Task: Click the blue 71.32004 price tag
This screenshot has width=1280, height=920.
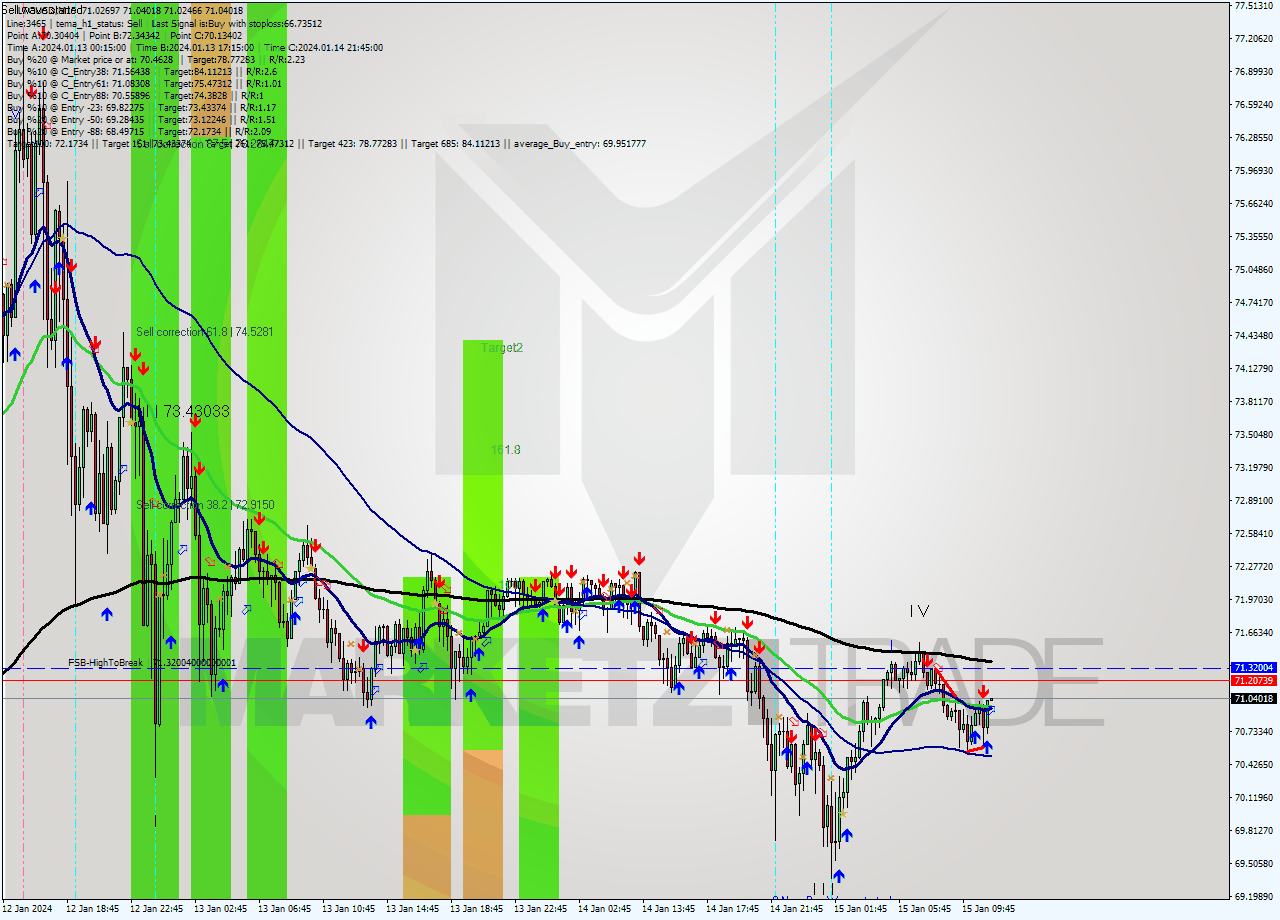Action: tap(1253, 667)
